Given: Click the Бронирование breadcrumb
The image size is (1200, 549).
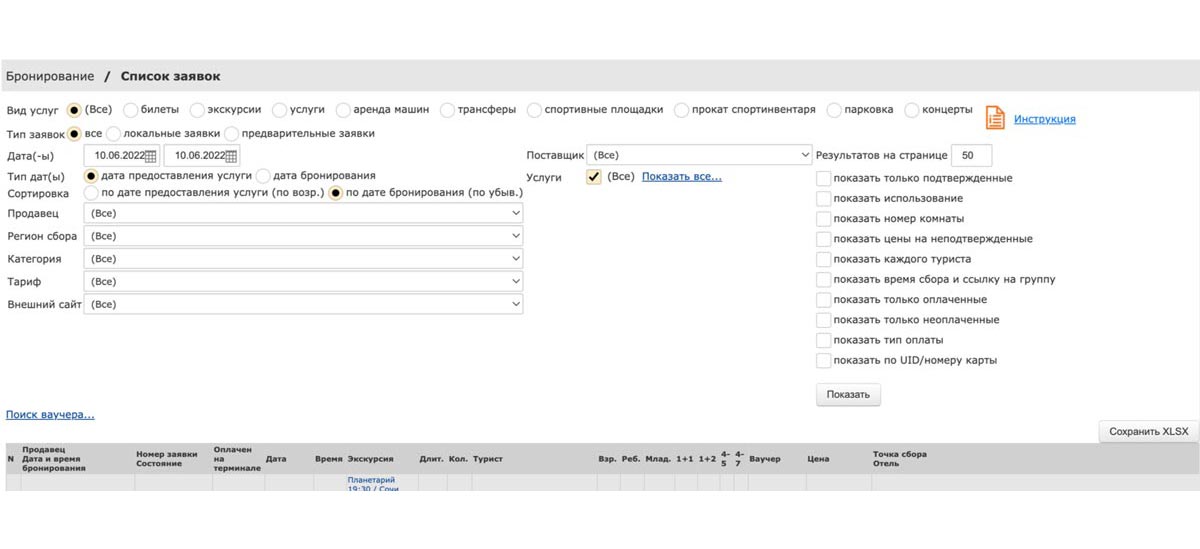Looking at the screenshot, I should pos(50,76).
